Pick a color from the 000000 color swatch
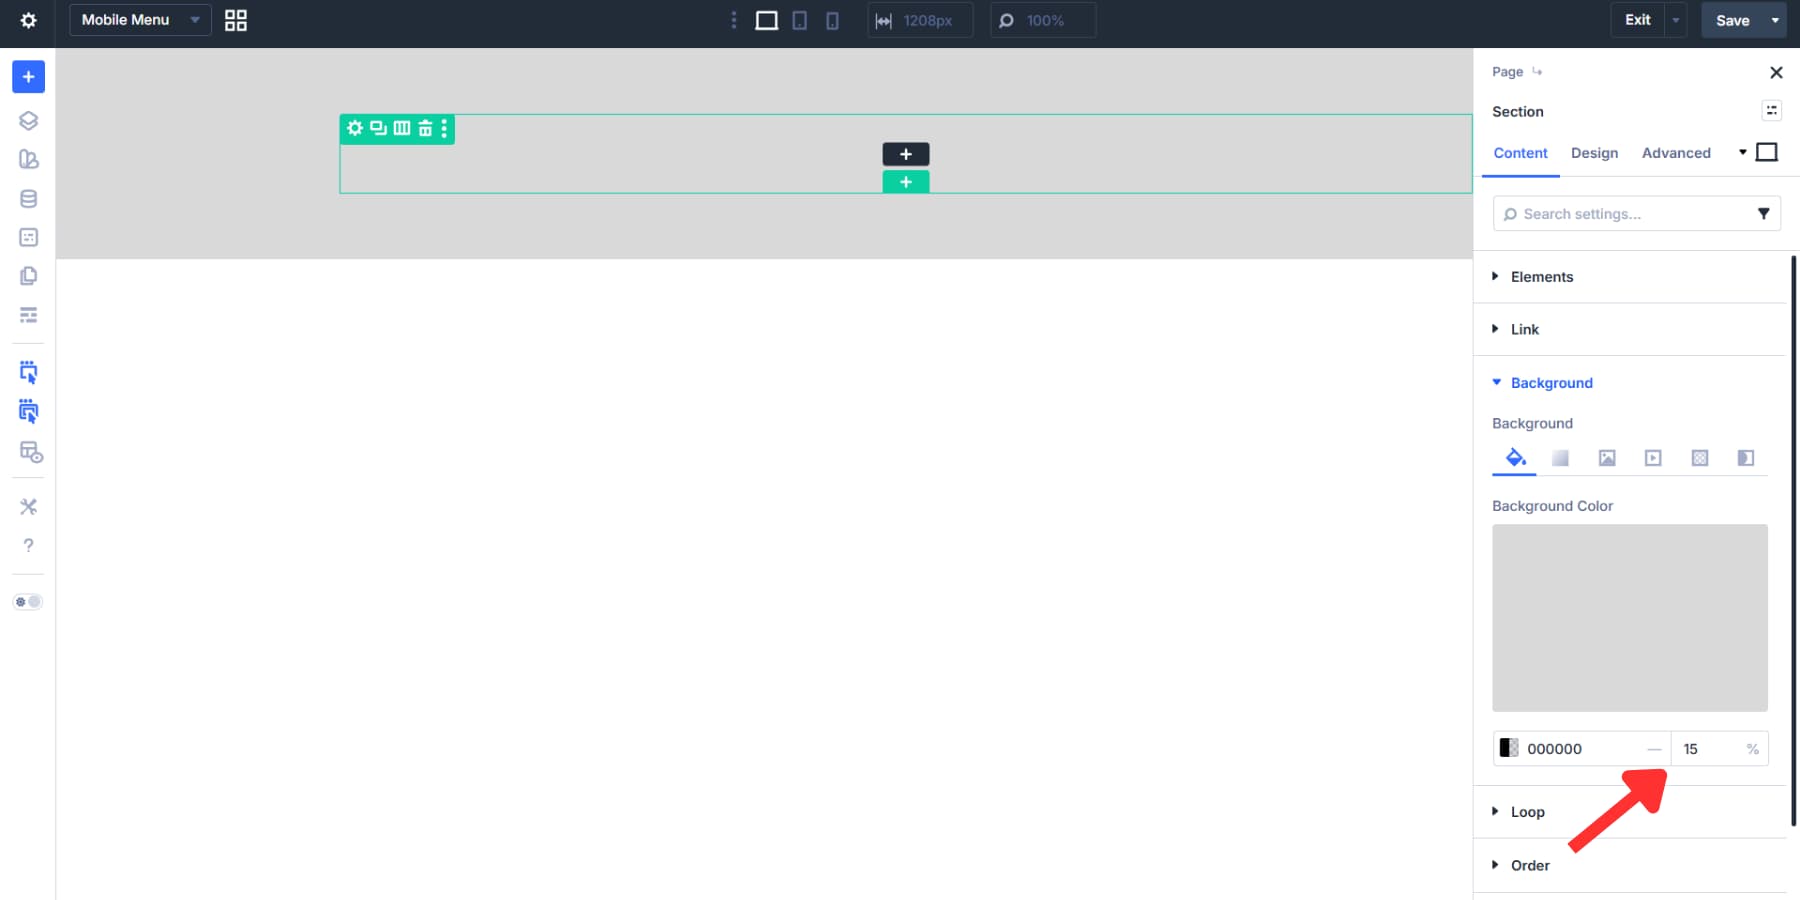Screen dimensions: 1800x900 [x=1509, y=748]
